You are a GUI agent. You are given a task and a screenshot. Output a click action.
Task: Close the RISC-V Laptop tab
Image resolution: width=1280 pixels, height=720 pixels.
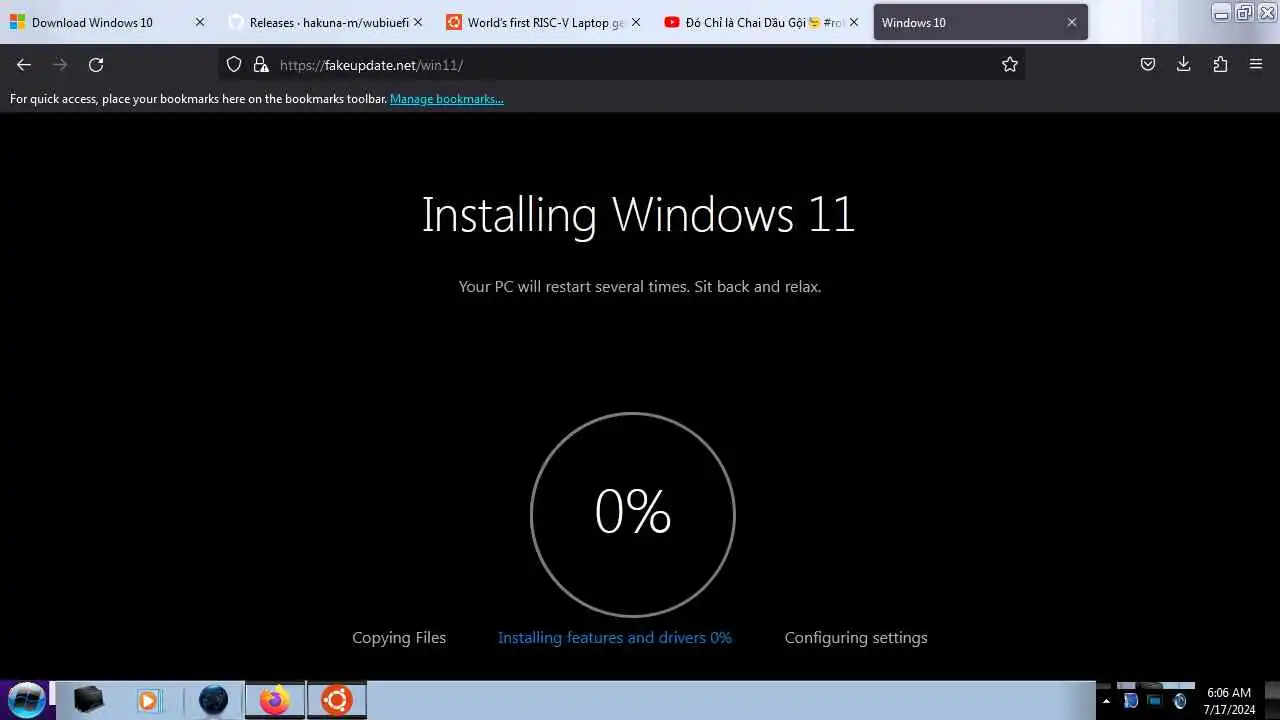click(x=635, y=22)
